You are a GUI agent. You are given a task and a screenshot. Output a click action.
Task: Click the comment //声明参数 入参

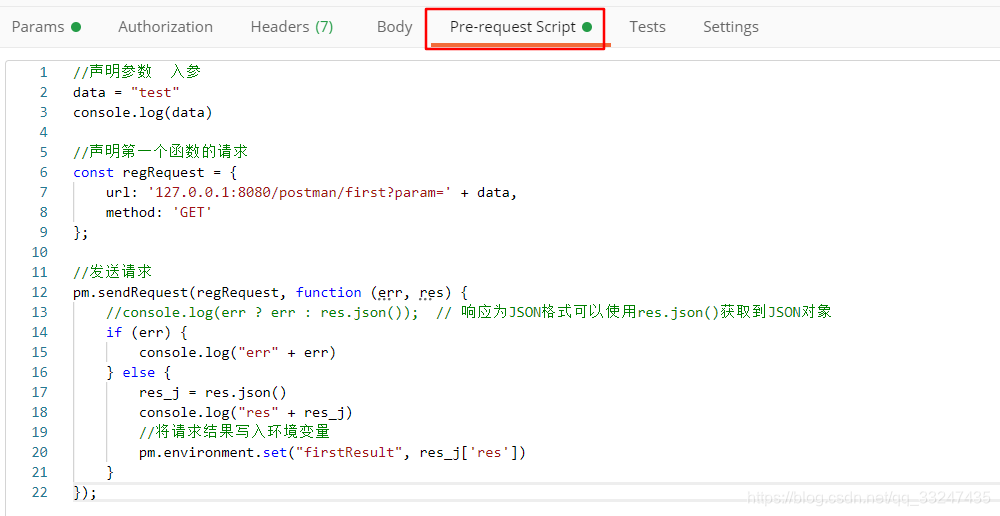[137, 72]
